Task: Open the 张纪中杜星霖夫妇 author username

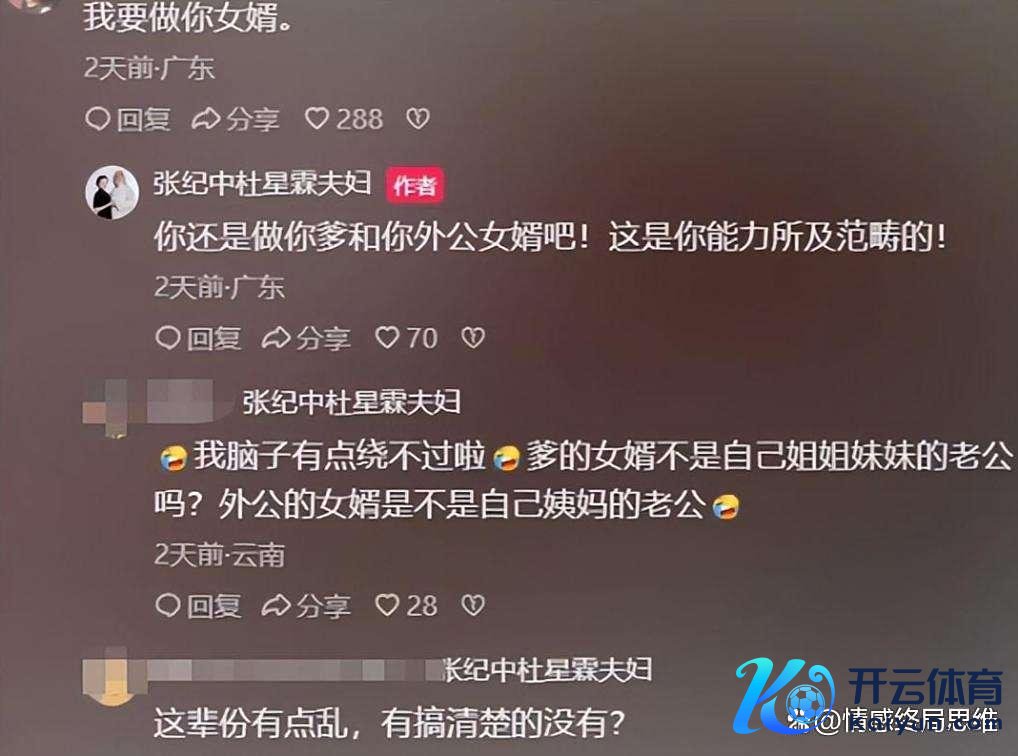Action: pos(262,184)
